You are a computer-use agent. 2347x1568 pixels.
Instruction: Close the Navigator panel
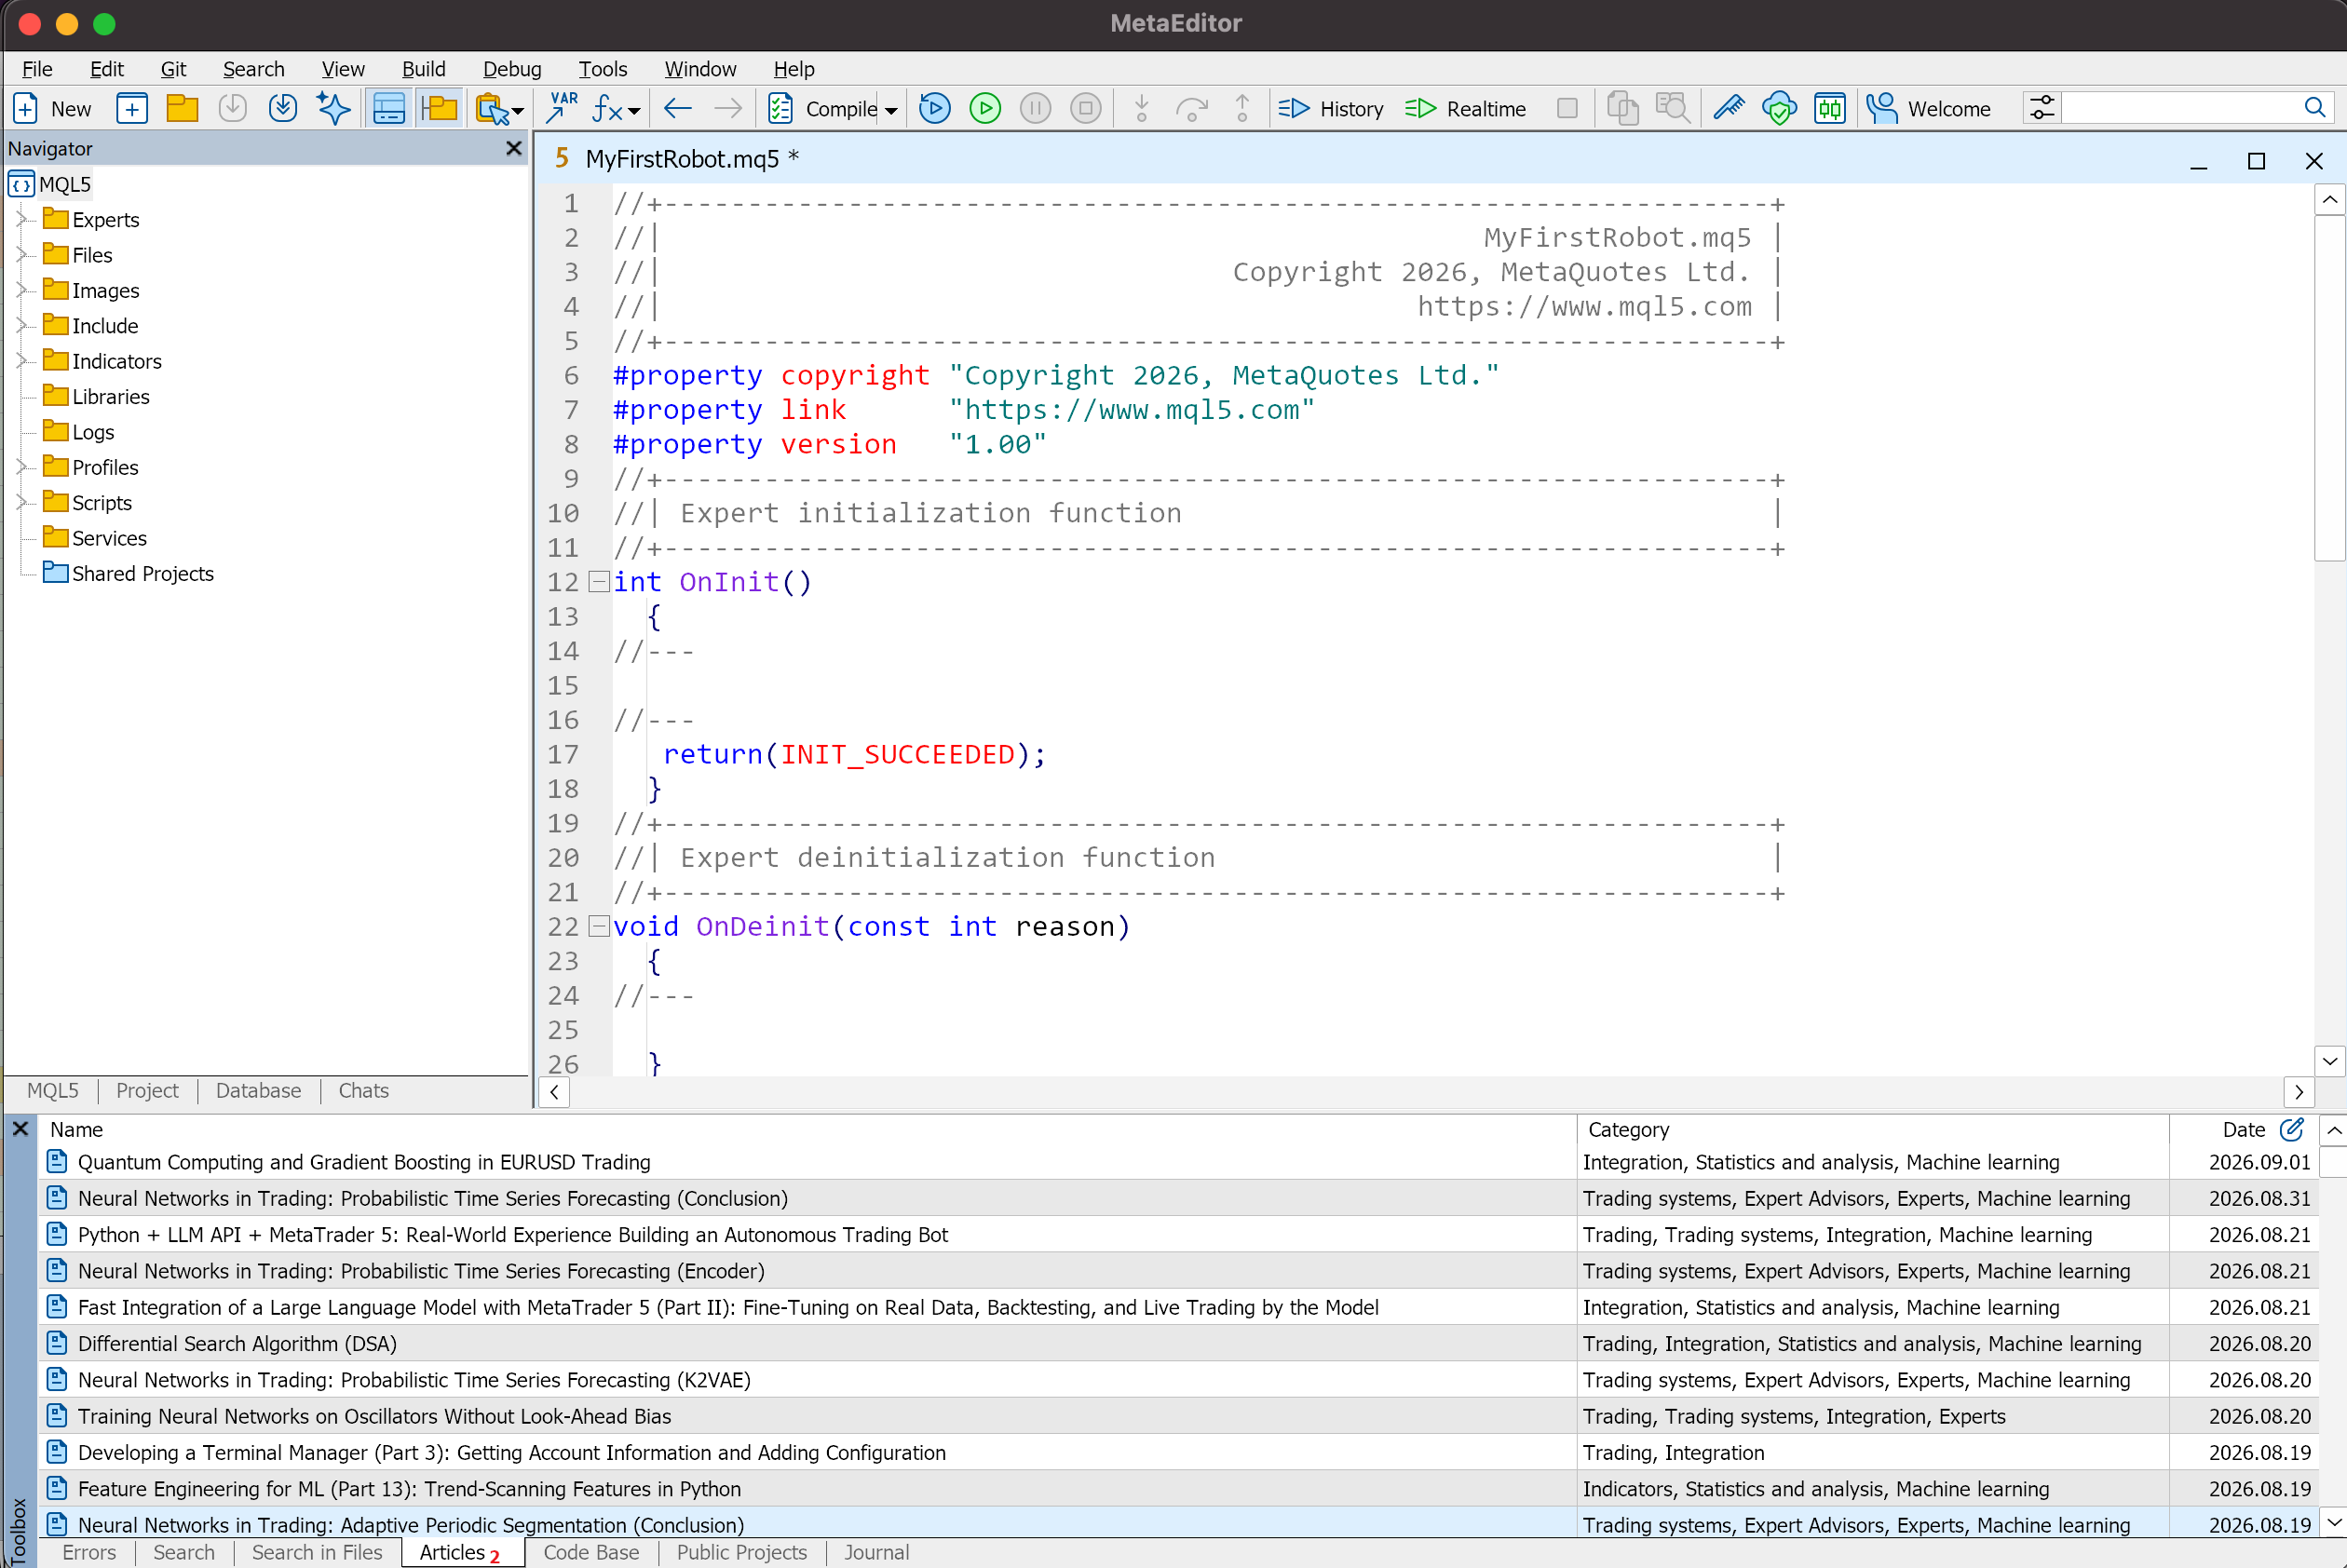[x=514, y=148]
